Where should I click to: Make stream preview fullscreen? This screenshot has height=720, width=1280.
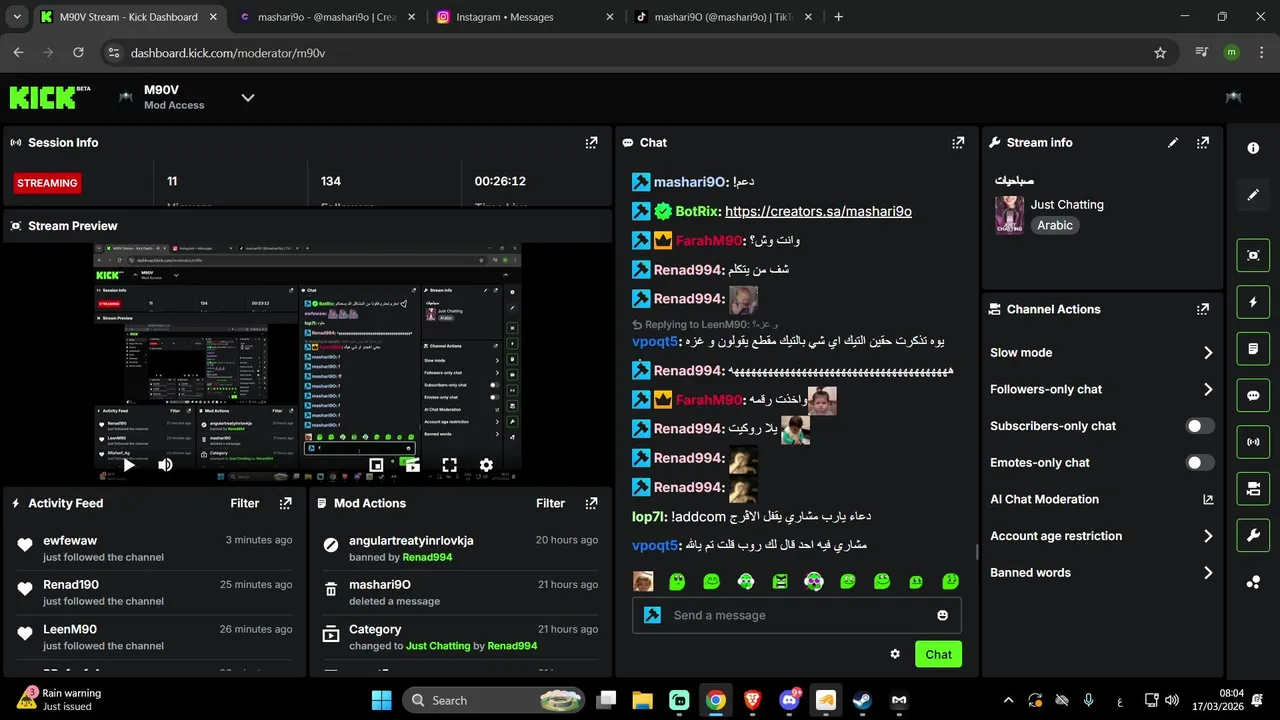point(449,465)
